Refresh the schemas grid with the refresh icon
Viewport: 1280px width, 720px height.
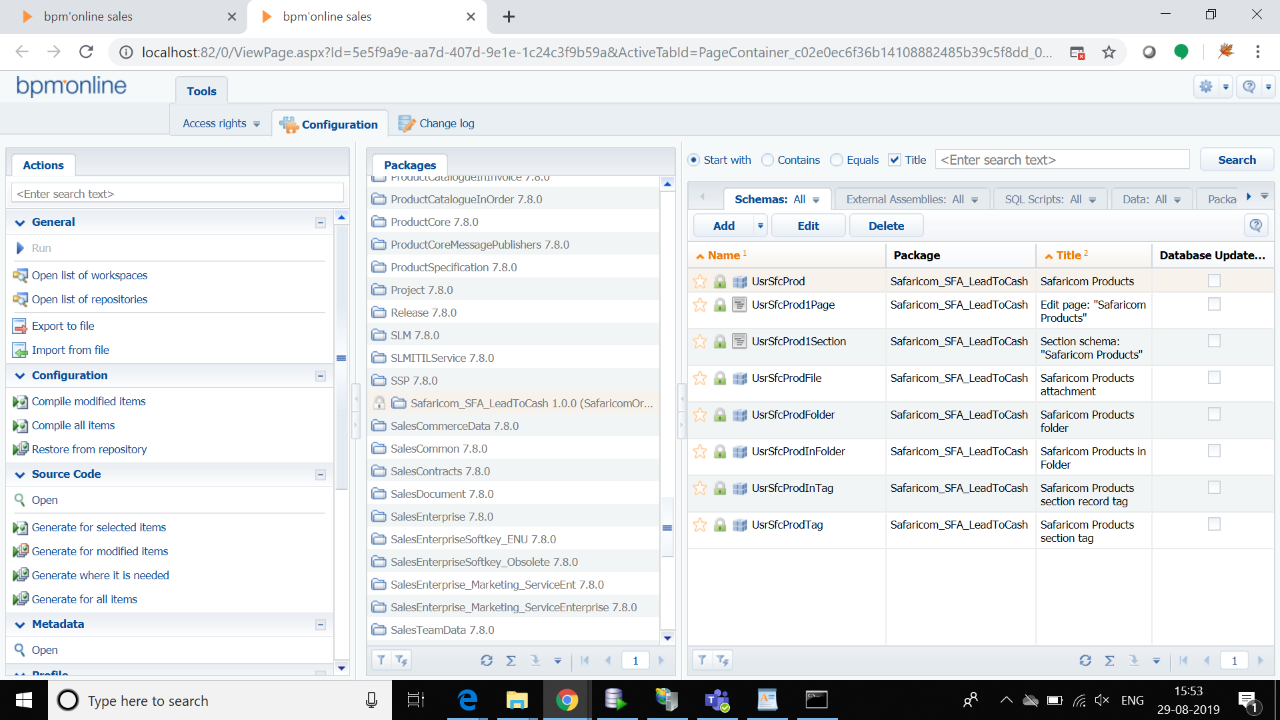click(1085, 660)
